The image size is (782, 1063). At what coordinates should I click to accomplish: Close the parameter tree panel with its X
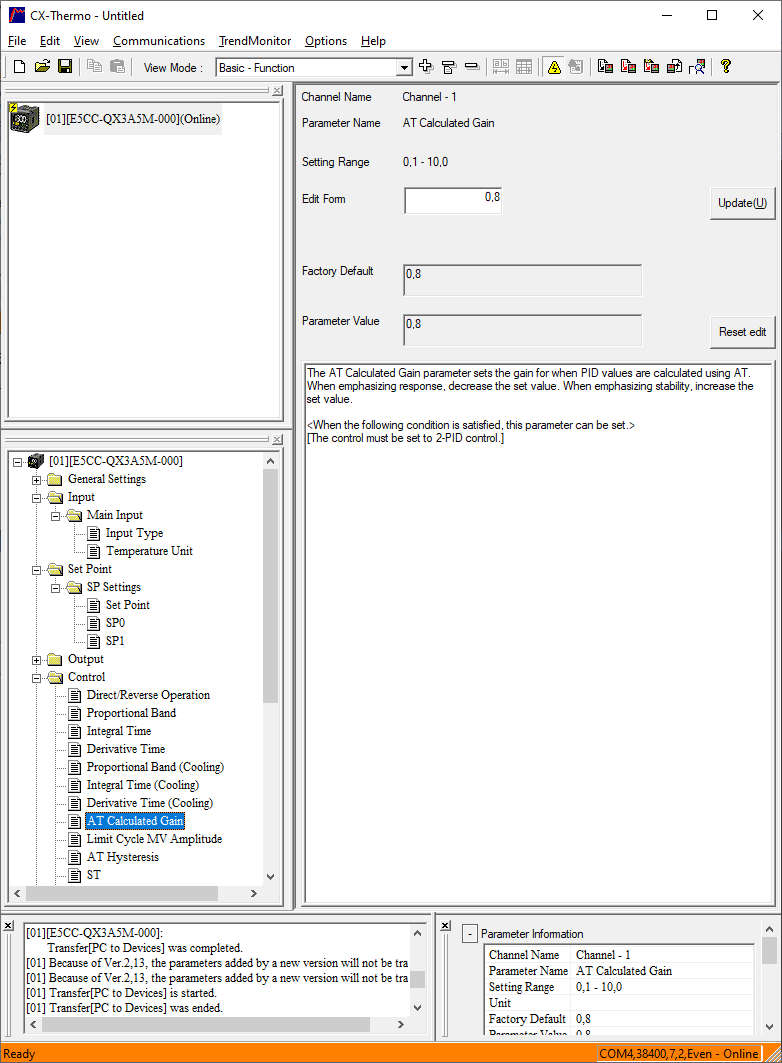click(277, 439)
